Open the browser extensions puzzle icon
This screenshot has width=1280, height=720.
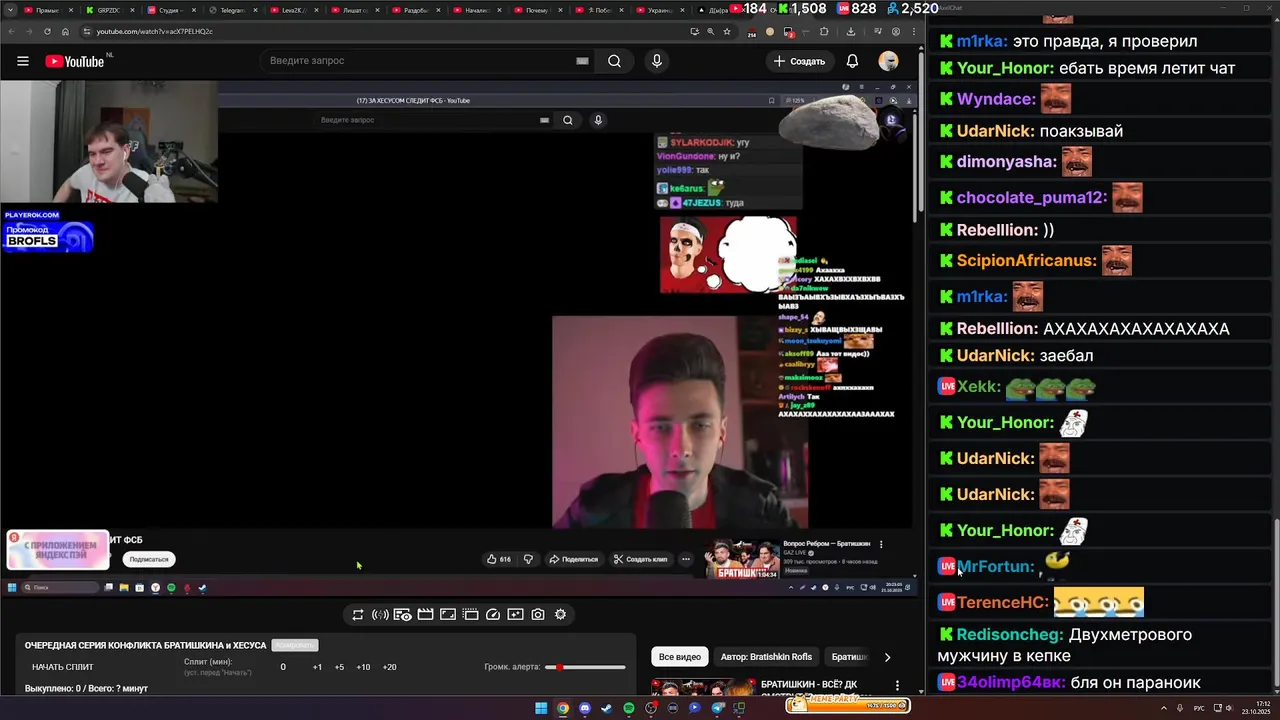pyautogui.click(x=824, y=31)
